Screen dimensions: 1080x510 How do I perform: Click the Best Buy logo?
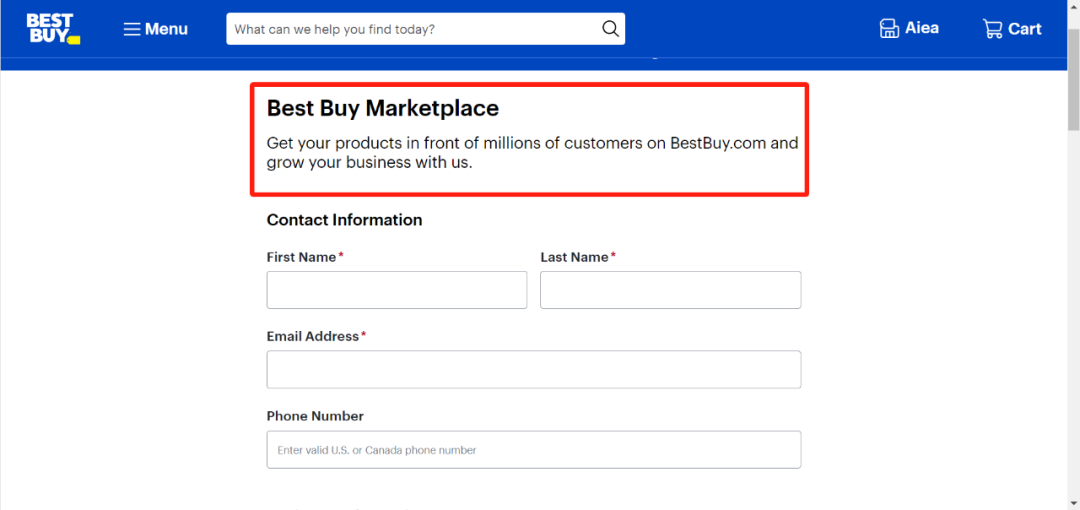(53, 29)
